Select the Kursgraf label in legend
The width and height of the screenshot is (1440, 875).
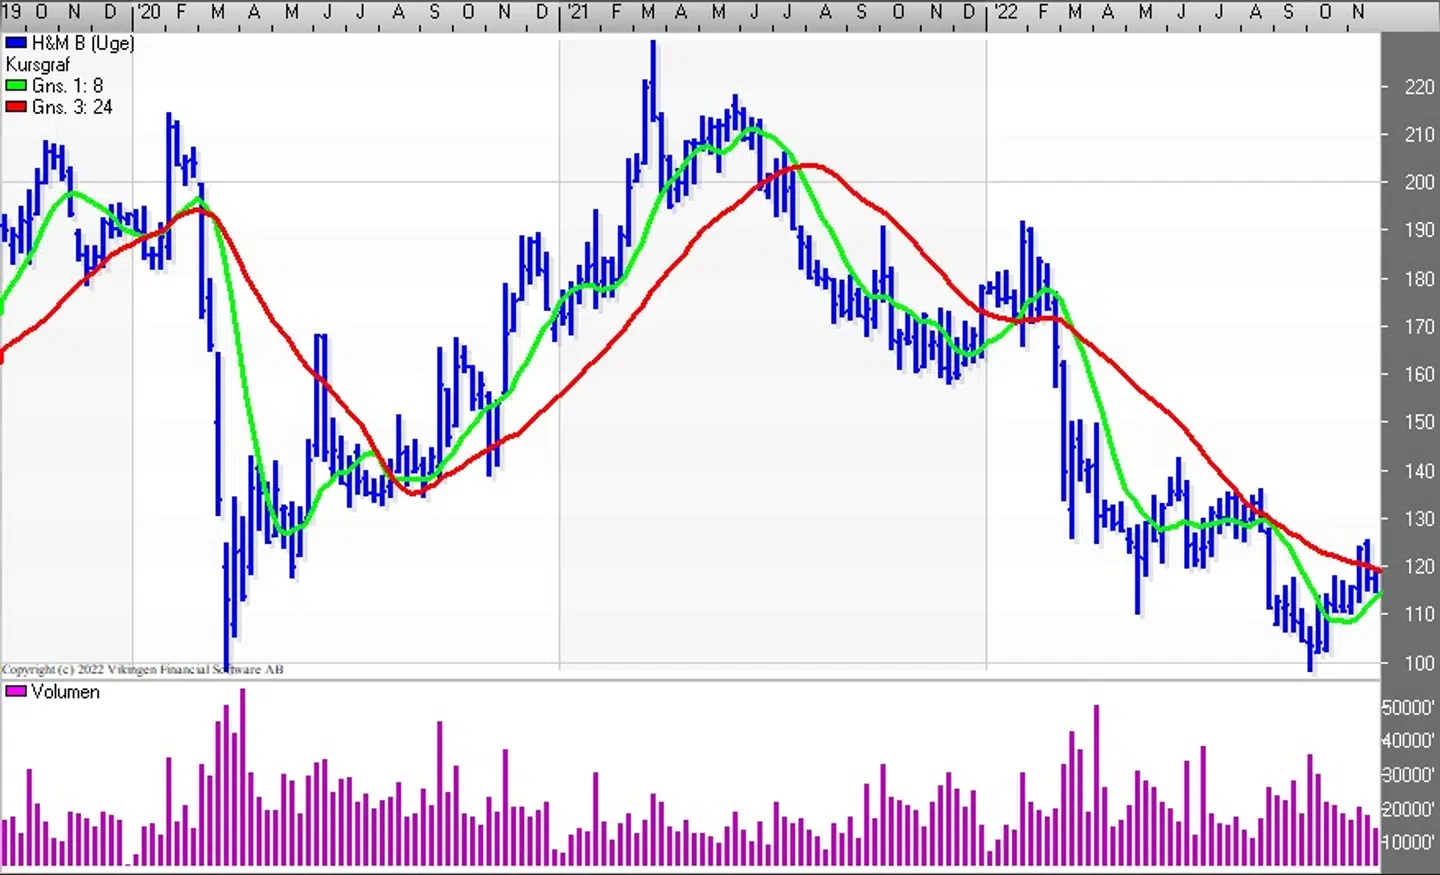pyautogui.click(x=38, y=65)
